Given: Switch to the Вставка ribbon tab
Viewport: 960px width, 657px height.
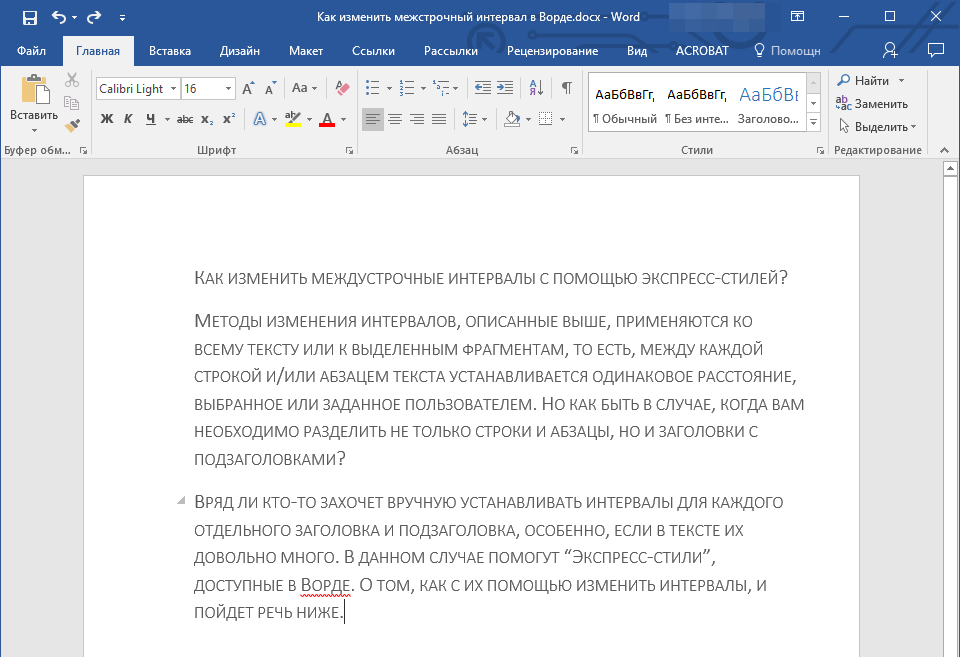Looking at the screenshot, I should 170,50.
